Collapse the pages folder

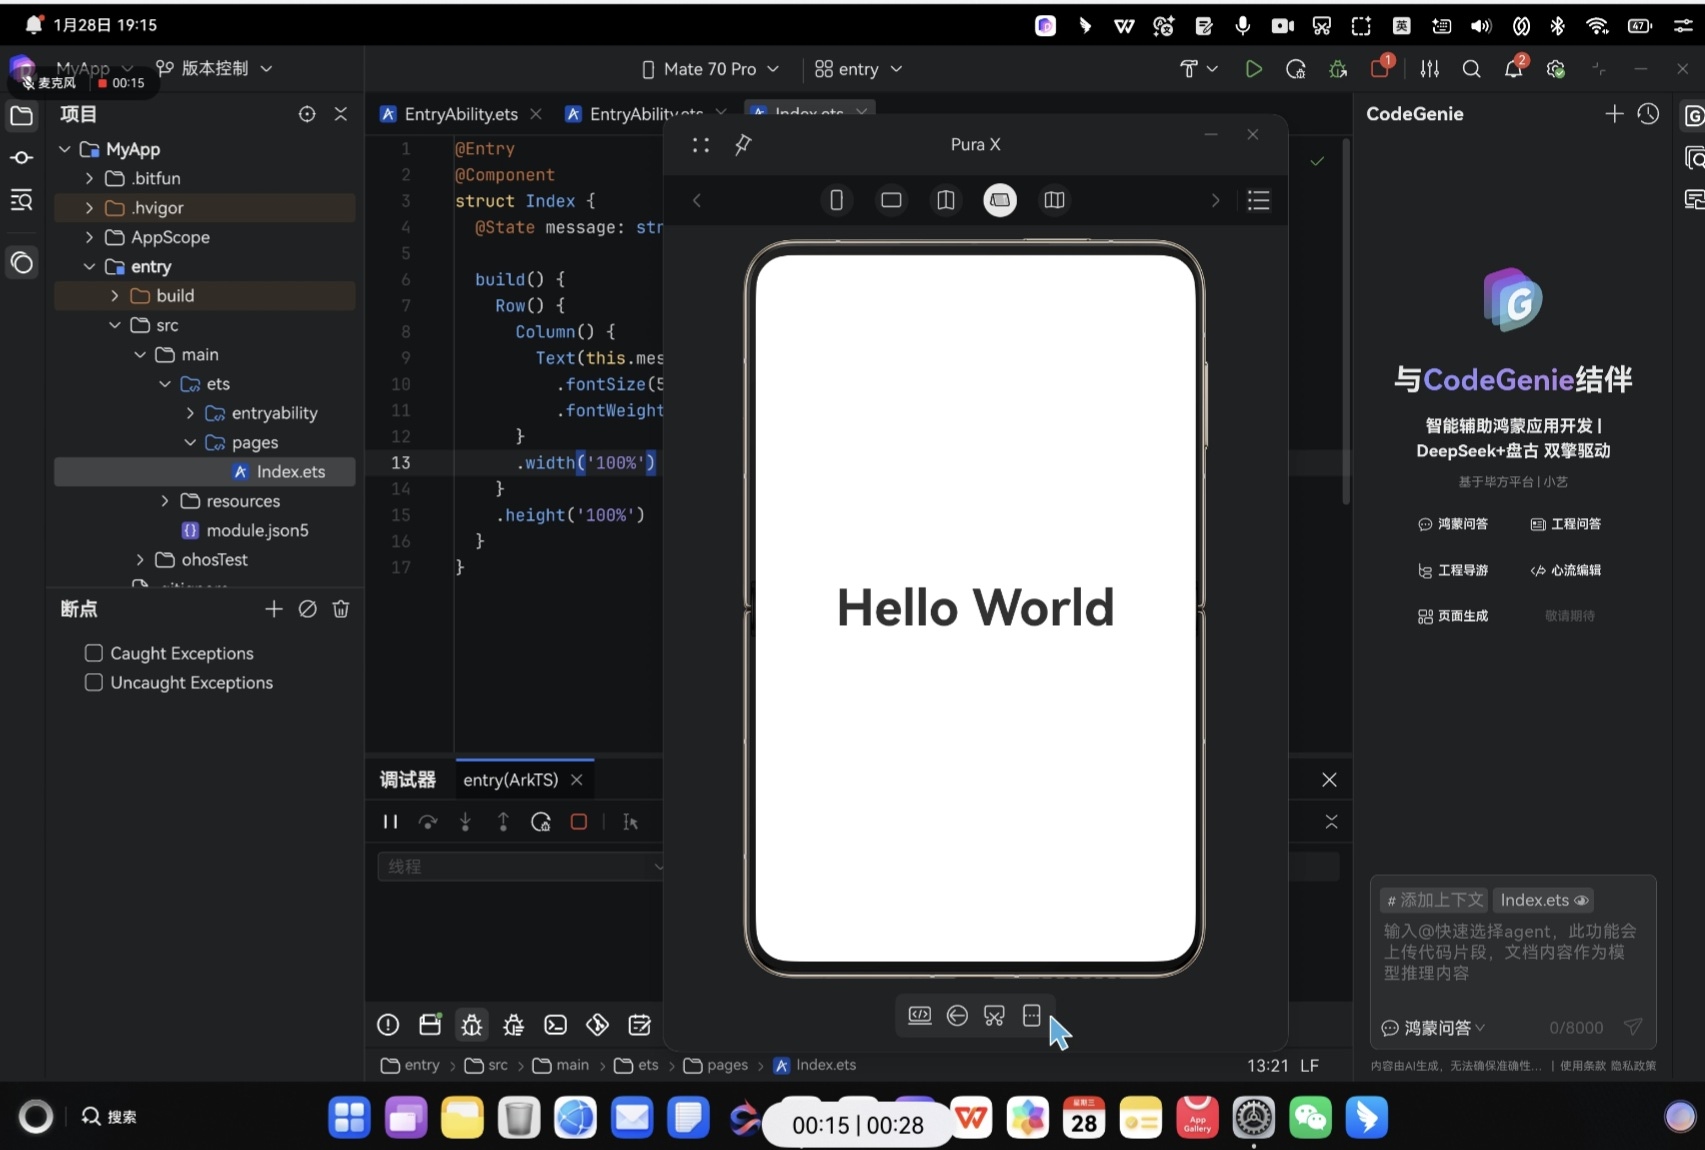[190, 442]
